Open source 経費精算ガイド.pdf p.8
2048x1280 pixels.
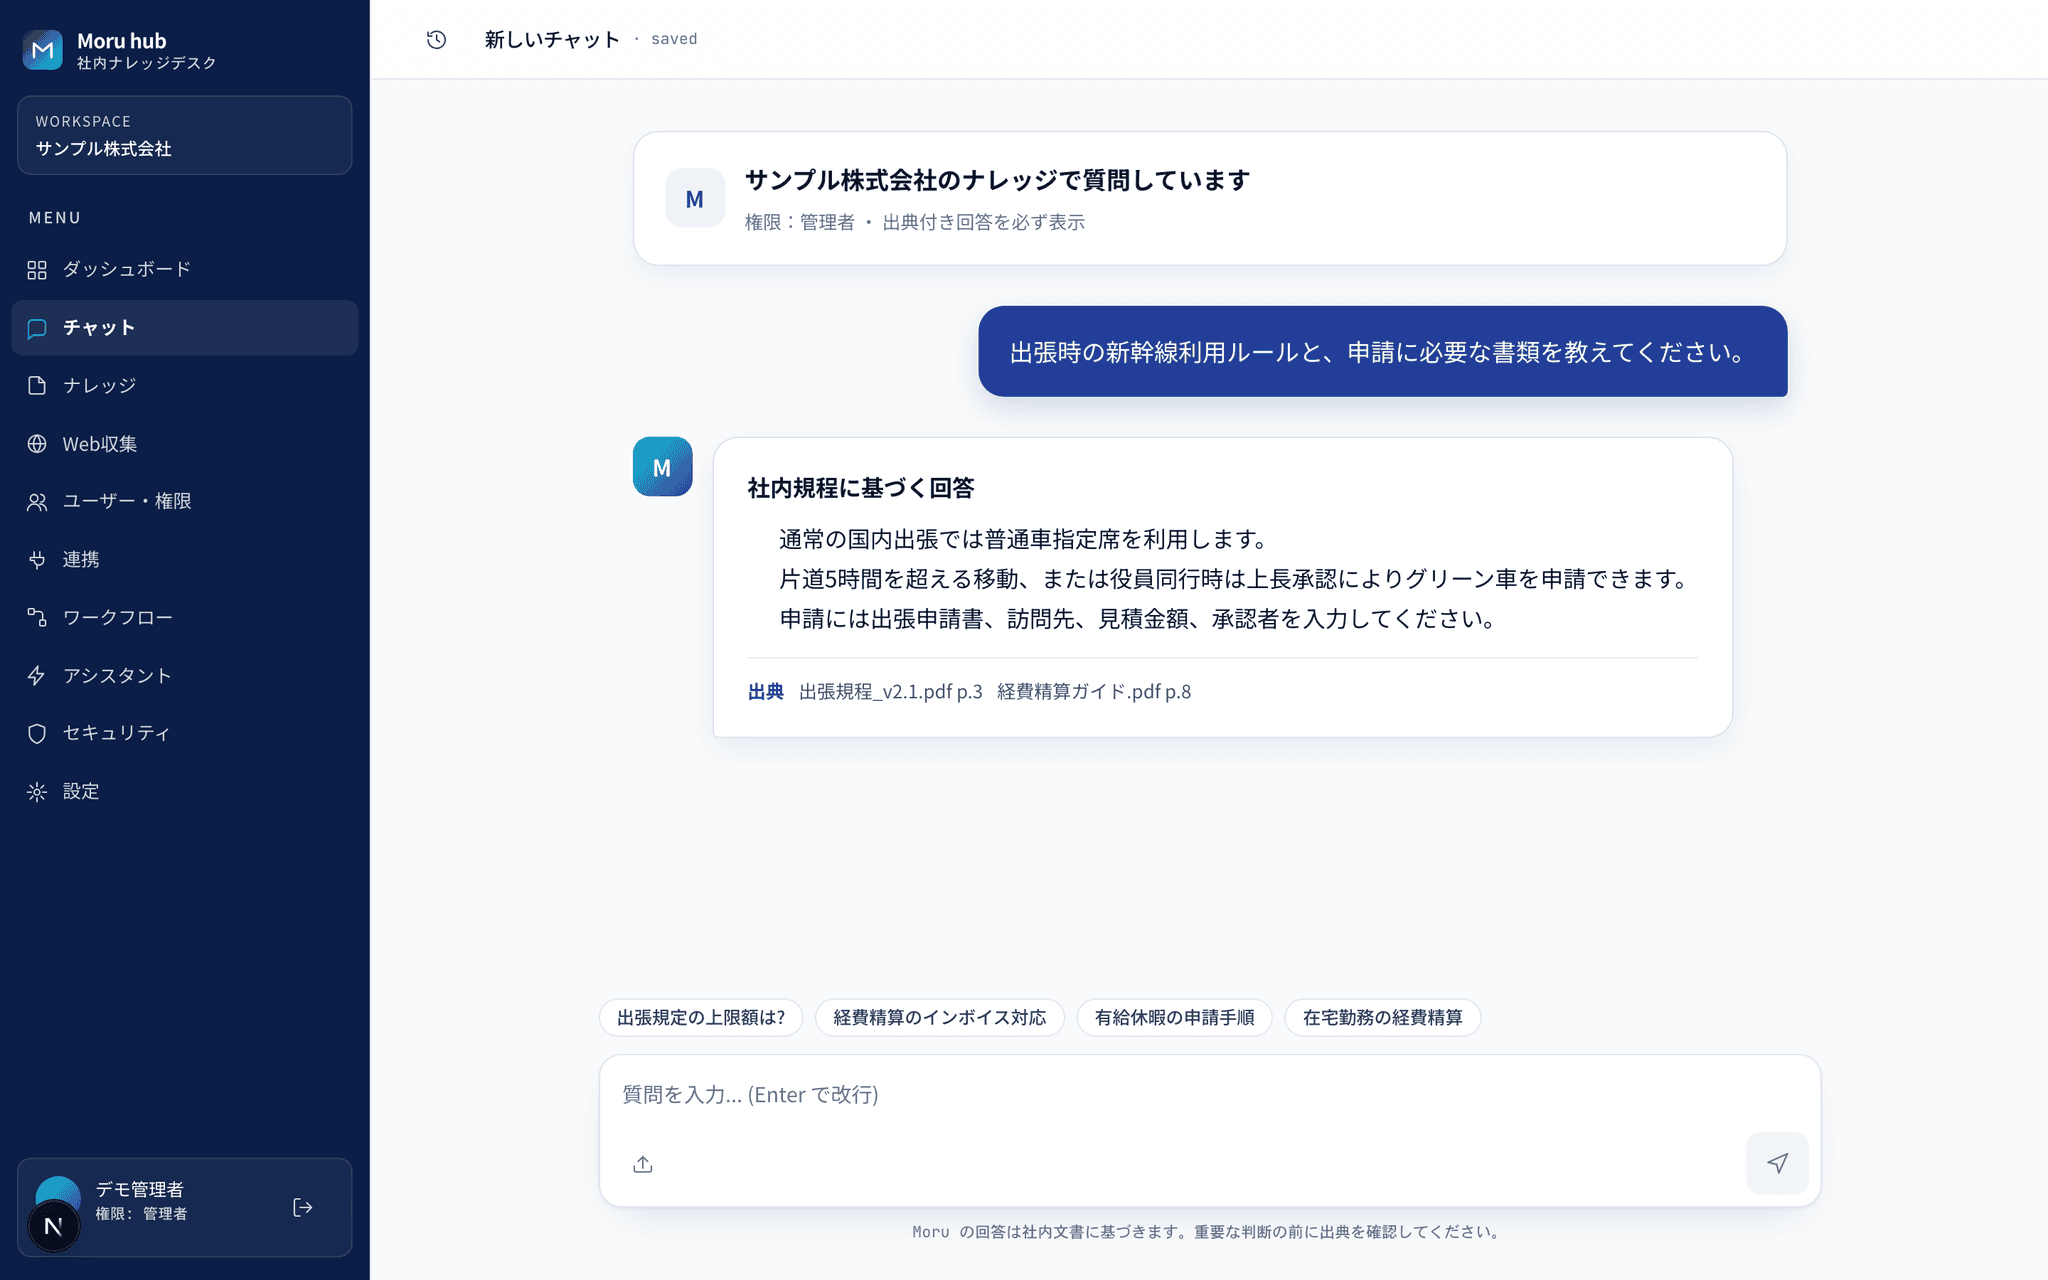(x=1094, y=692)
